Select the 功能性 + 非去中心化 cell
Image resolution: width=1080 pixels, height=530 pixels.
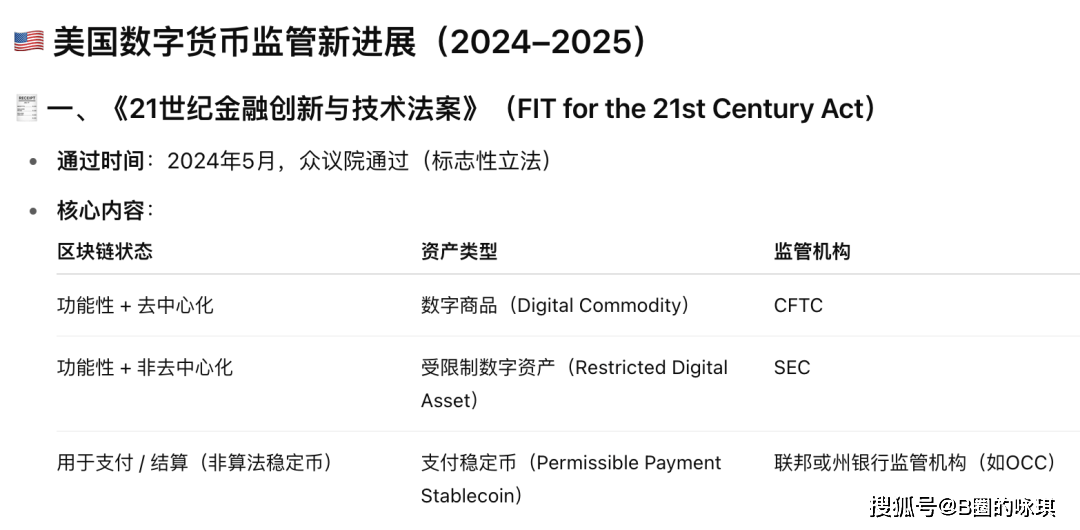point(145,367)
